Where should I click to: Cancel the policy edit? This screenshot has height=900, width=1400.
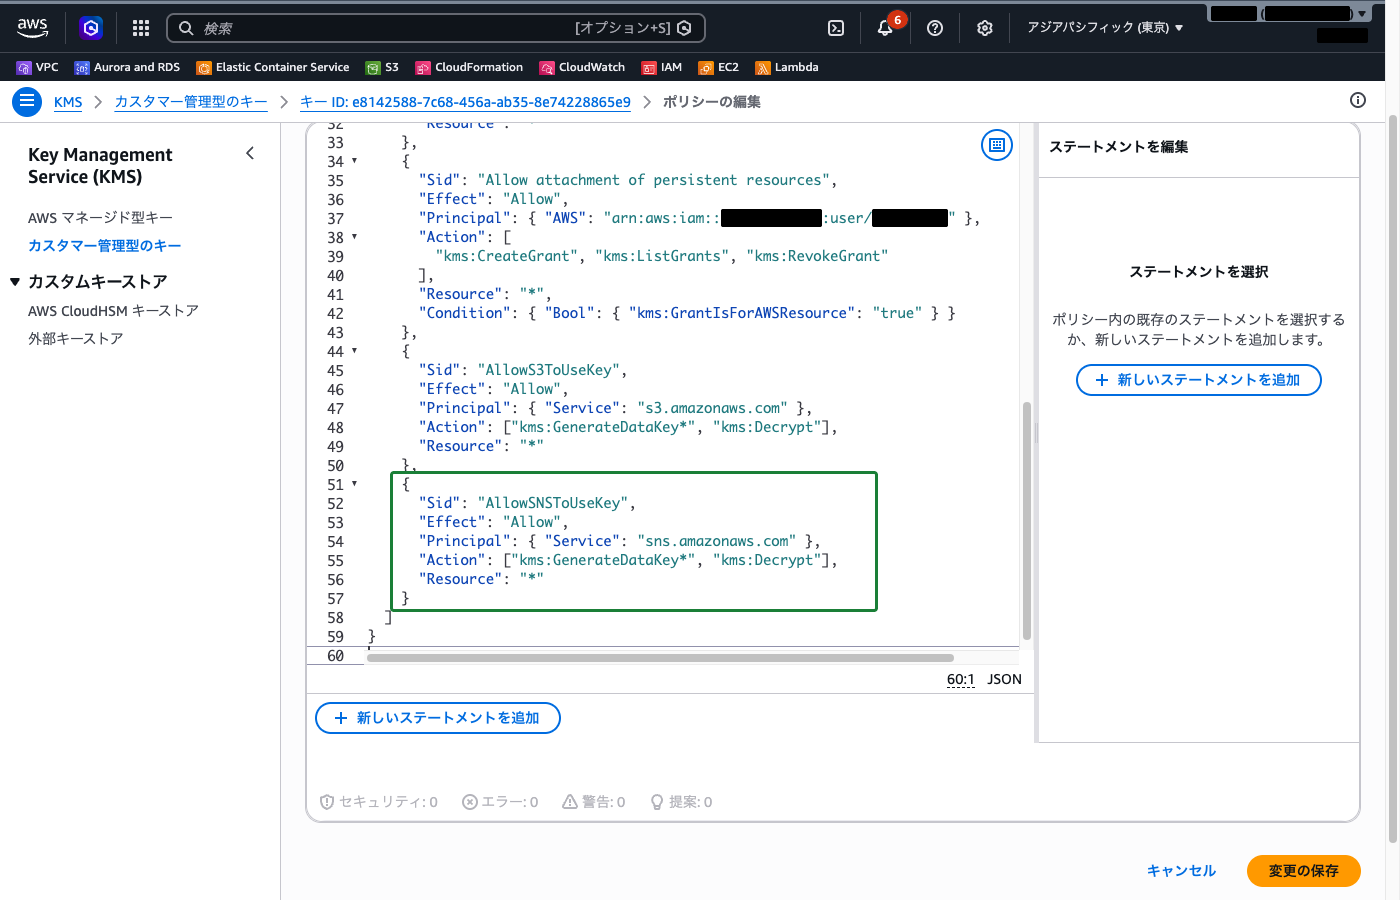click(x=1181, y=871)
